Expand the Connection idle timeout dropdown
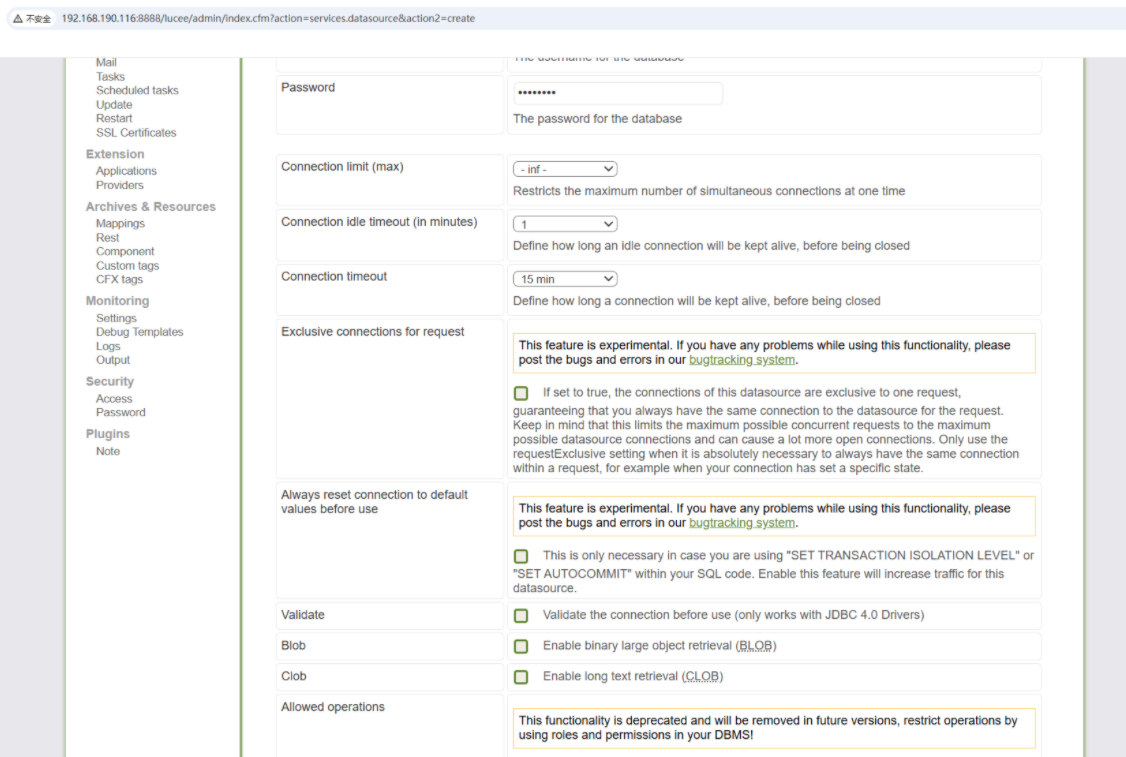1126x757 pixels. pos(565,224)
